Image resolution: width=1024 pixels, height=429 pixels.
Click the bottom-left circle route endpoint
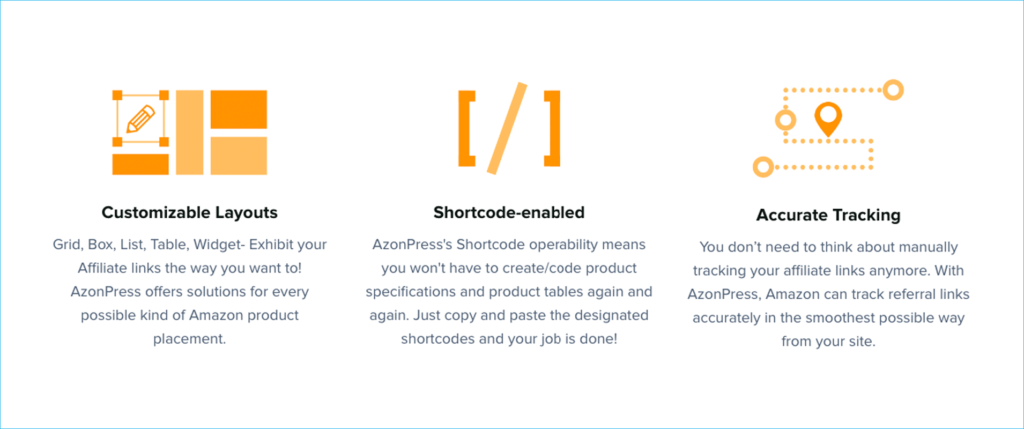762,167
